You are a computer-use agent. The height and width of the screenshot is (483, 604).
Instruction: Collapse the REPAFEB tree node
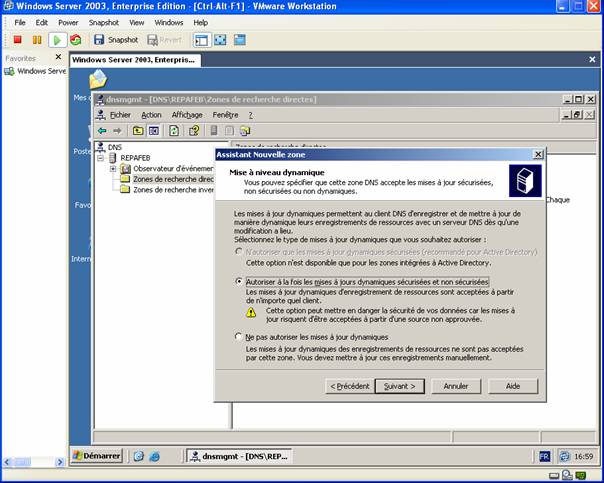coord(101,158)
